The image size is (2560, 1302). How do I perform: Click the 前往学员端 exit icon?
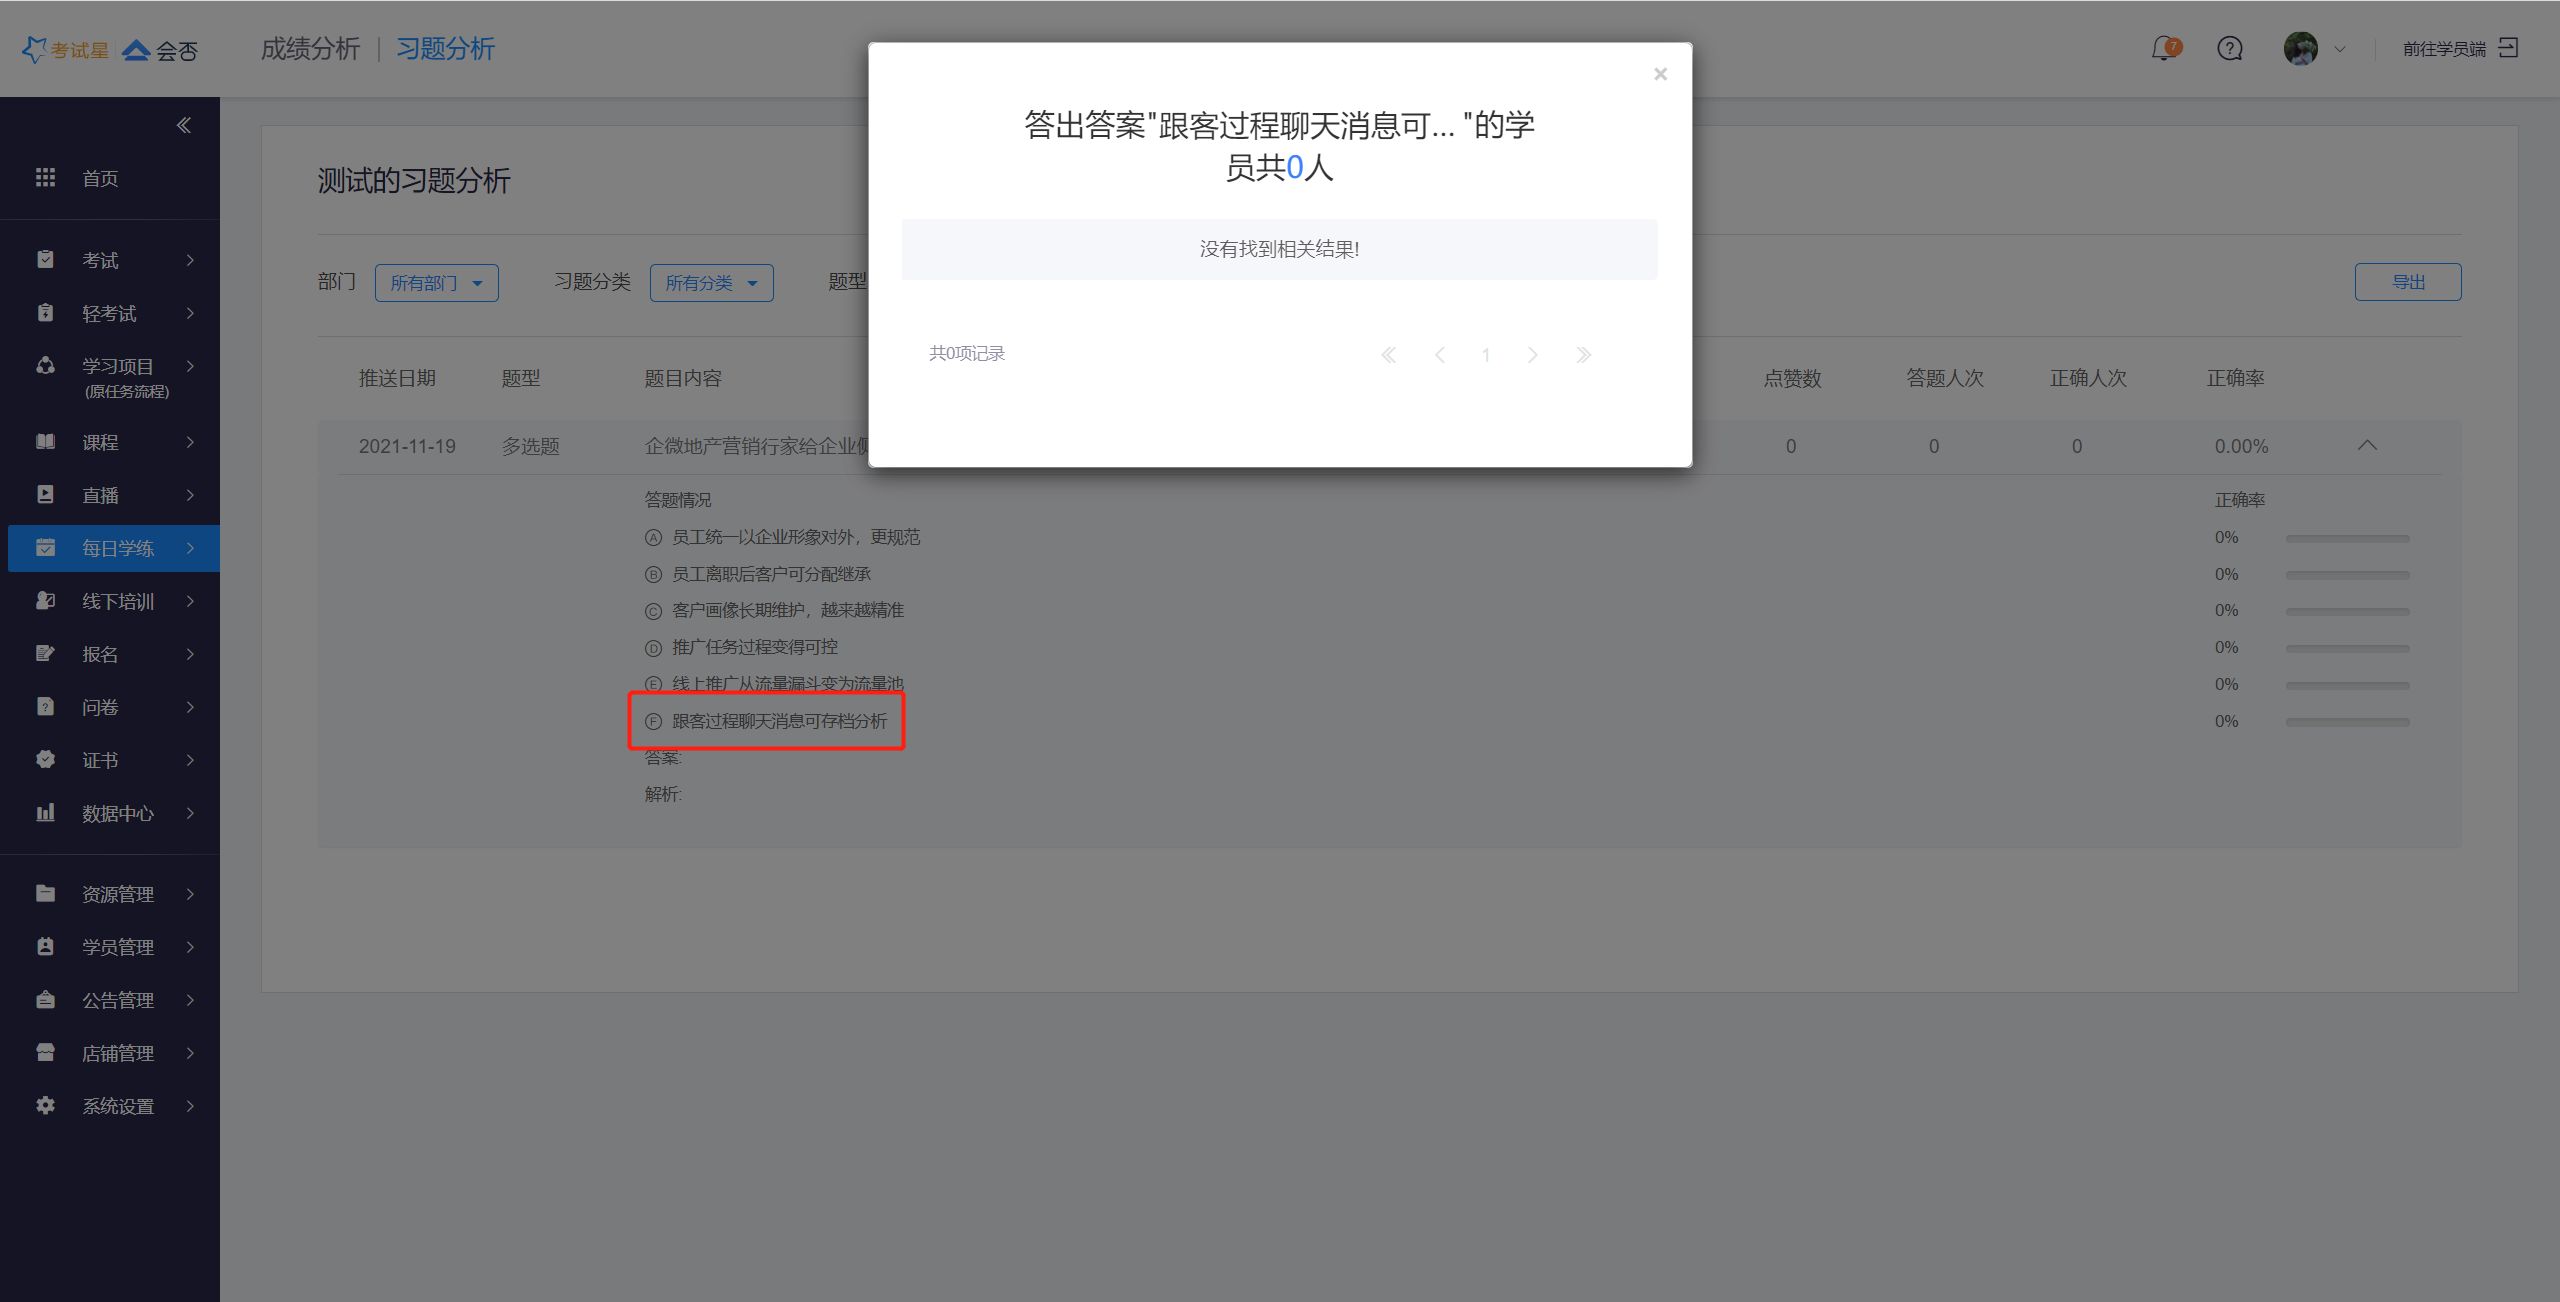pyautogui.click(x=2508, y=48)
